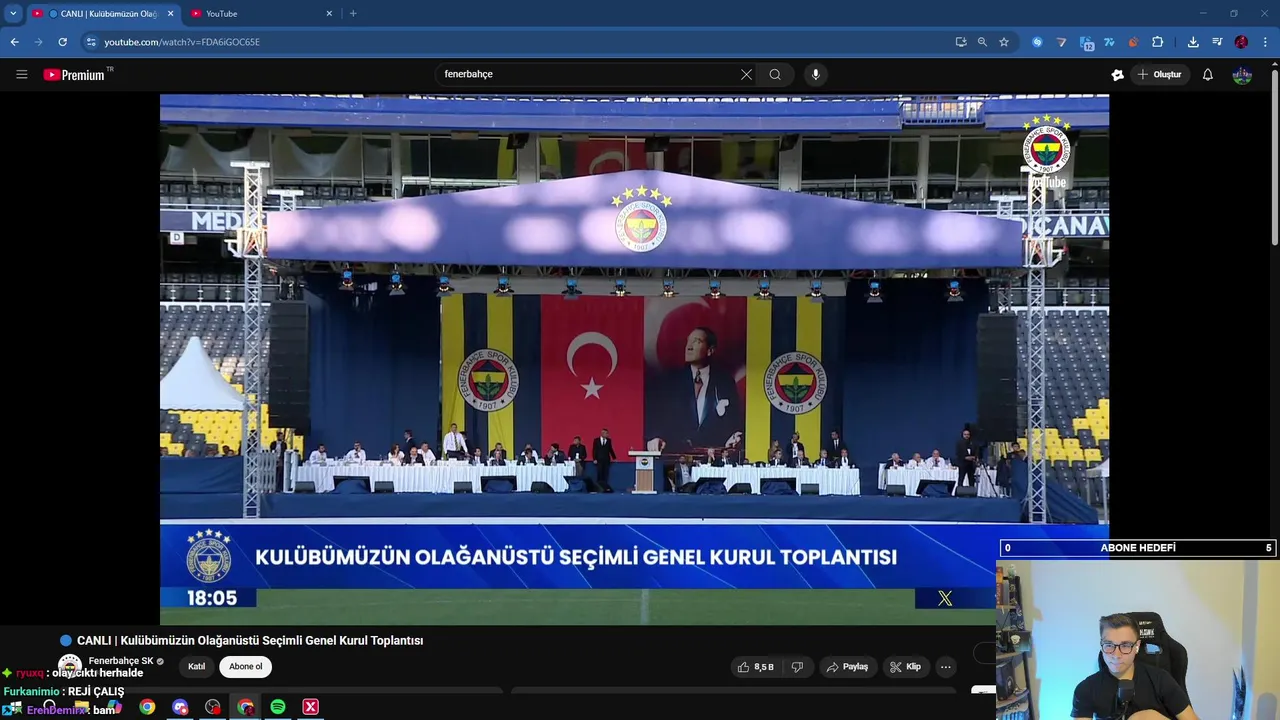
Task: Open the Oluştur create button
Action: point(1159,74)
